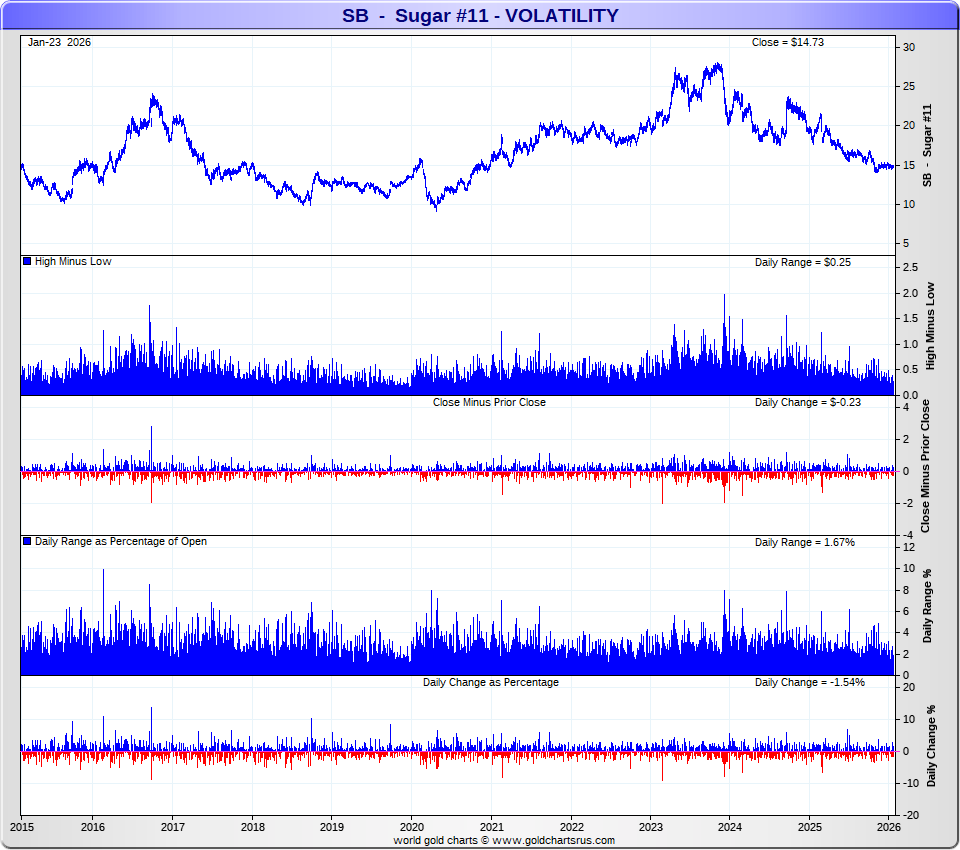The image size is (960, 850).
Task: Click the 'Daily Range %' vertical axis title
Action: [x=927, y=606]
